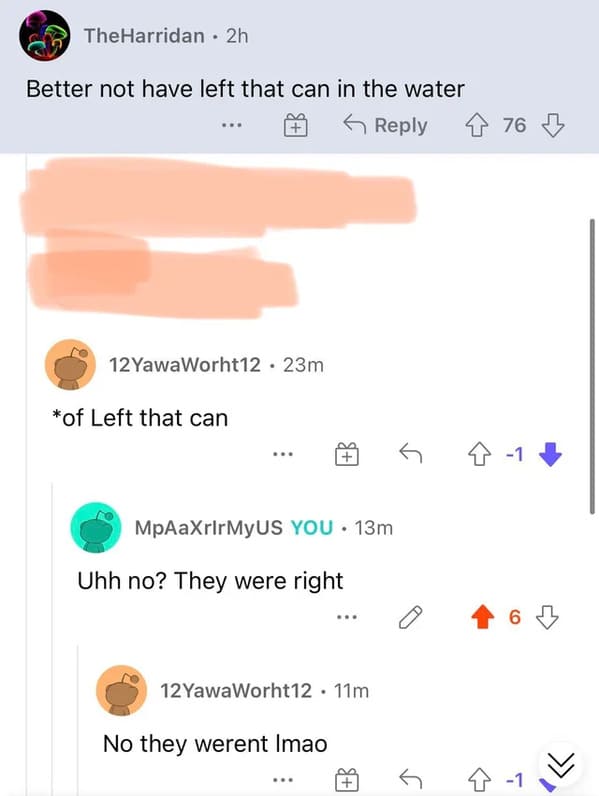Tap TheHarridan's mushroom avatar

(x=45, y=36)
